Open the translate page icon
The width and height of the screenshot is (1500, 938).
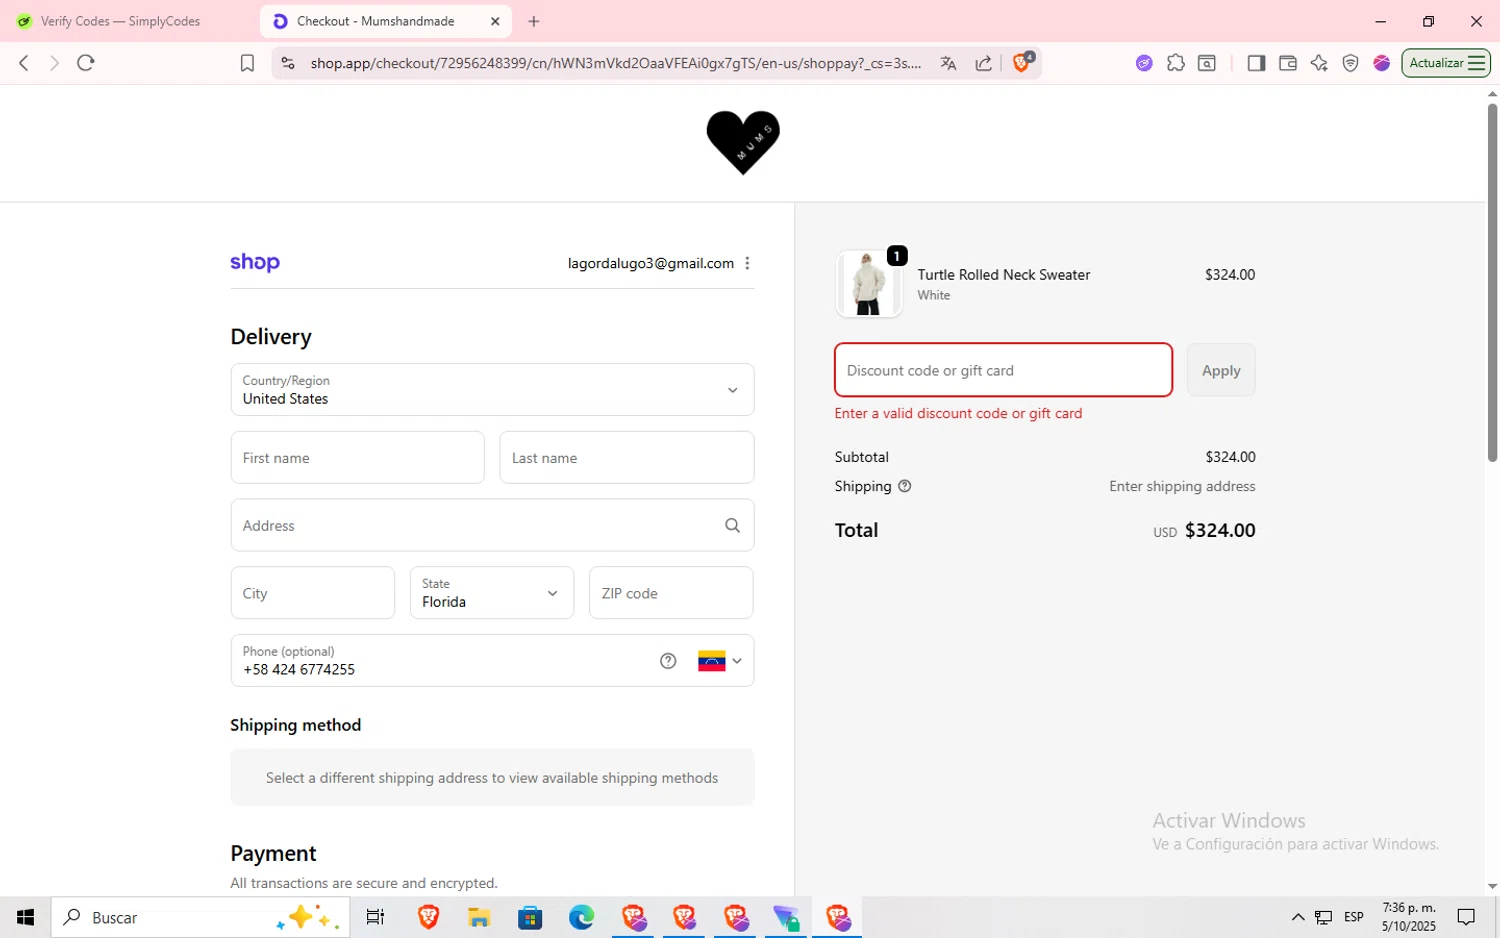click(x=948, y=63)
